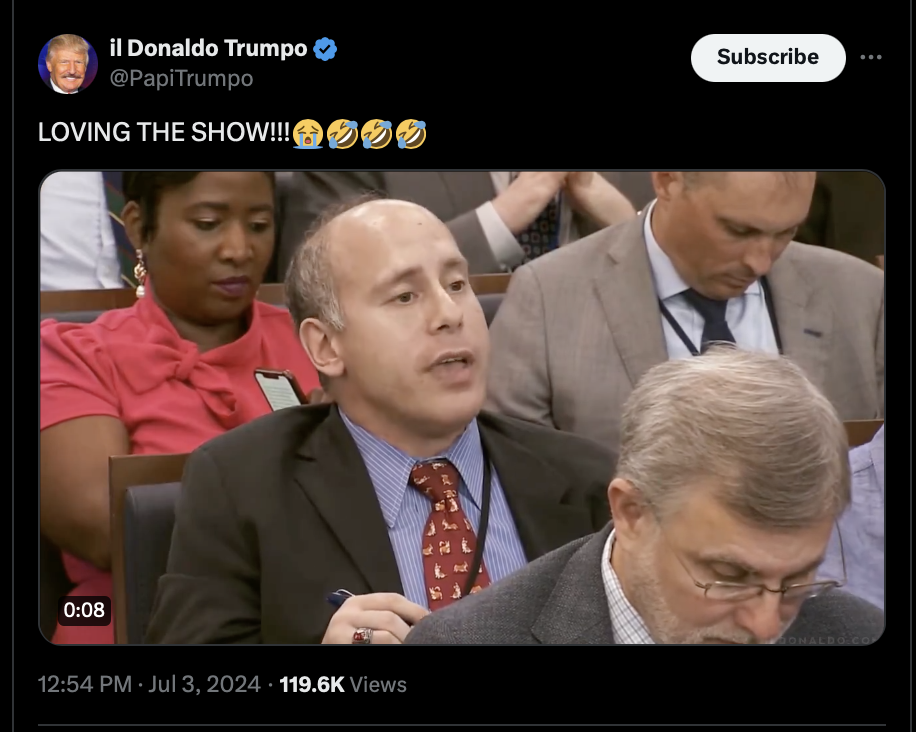916x732 pixels.
Task: Click the blue verified checkmark badge
Action: tap(325, 49)
